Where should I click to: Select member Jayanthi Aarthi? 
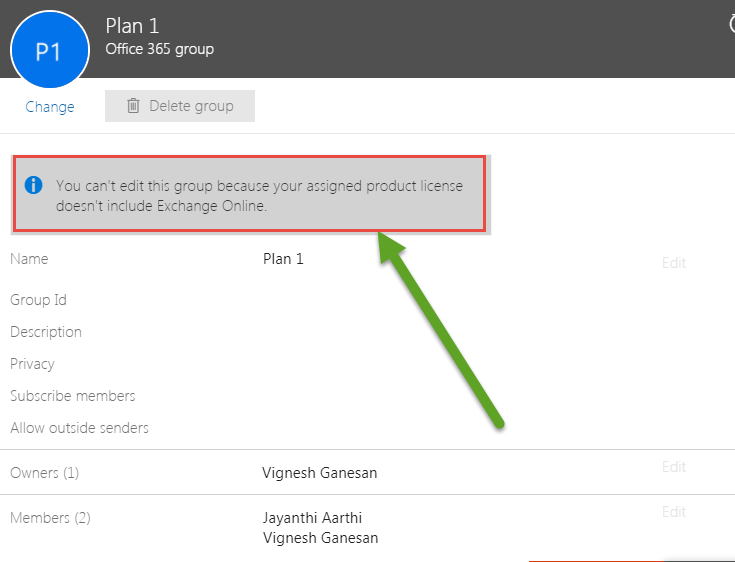click(312, 518)
